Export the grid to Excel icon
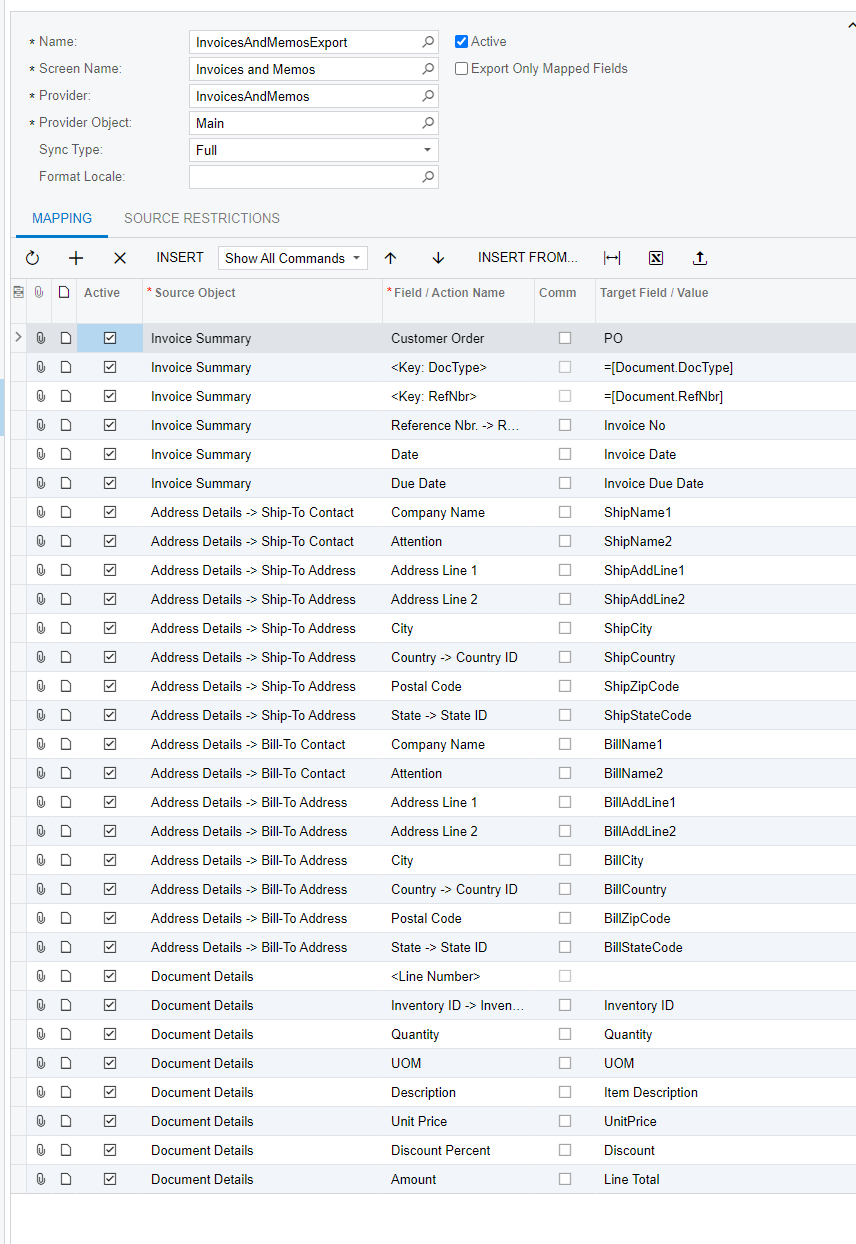856x1244 pixels. click(656, 258)
